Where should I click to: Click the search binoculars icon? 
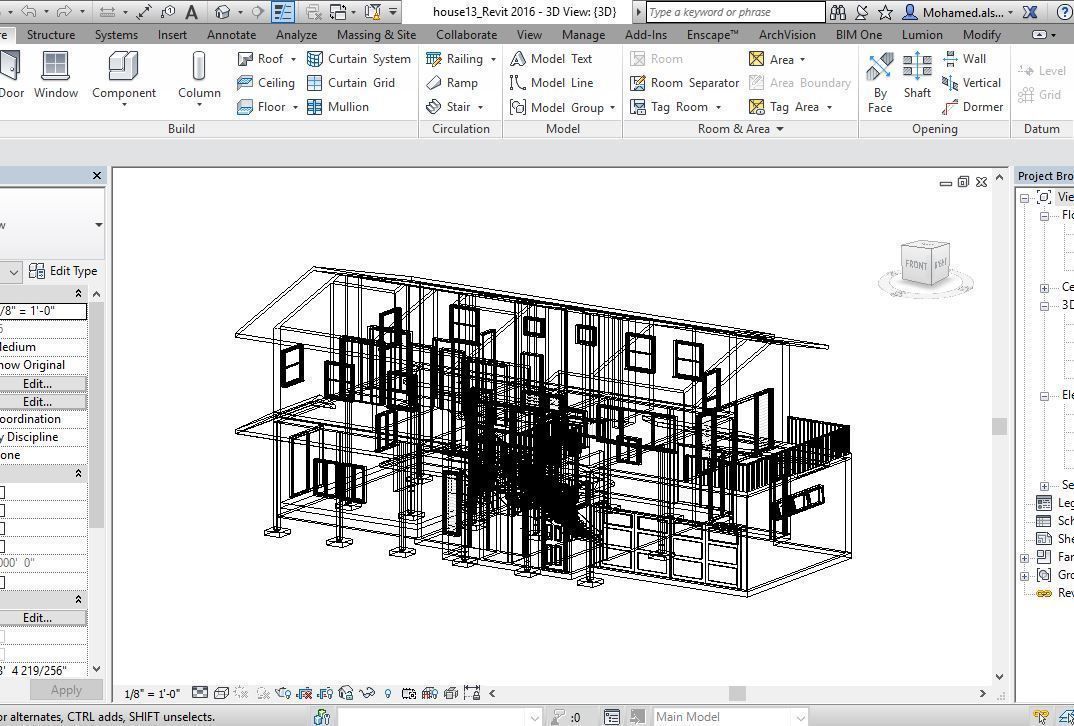click(837, 12)
